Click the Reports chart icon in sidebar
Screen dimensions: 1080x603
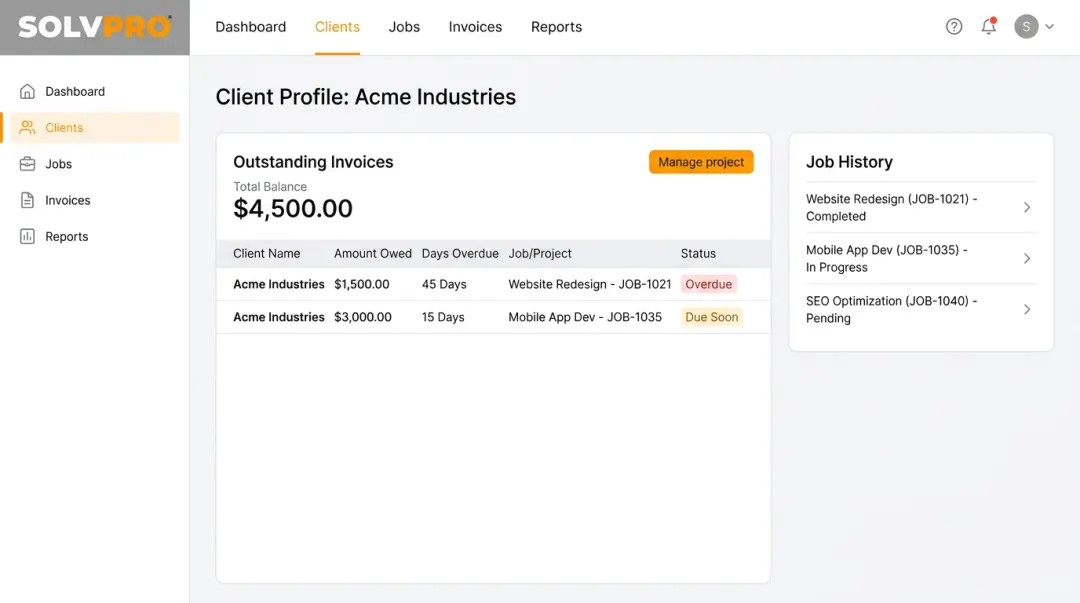click(x=27, y=236)
